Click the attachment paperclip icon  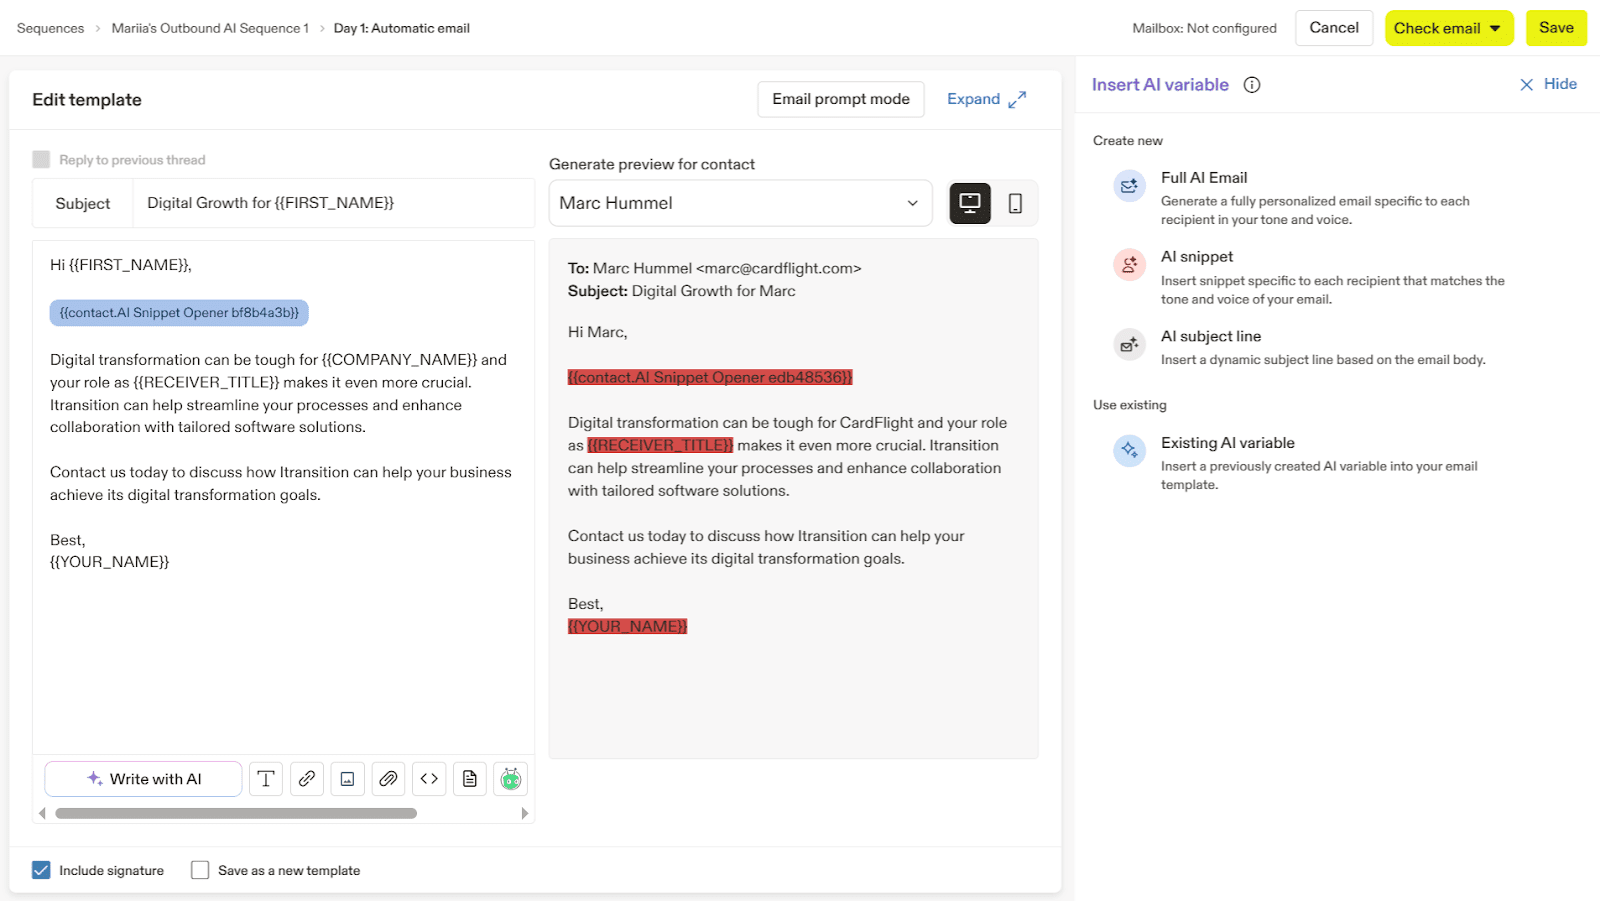click(x=388, y=779)
